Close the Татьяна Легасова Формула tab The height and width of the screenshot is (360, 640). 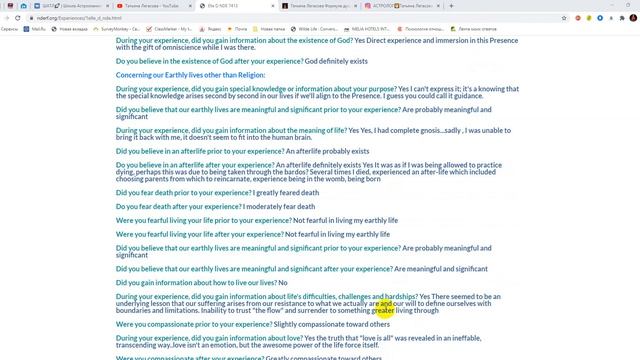(x=356, y=6)
